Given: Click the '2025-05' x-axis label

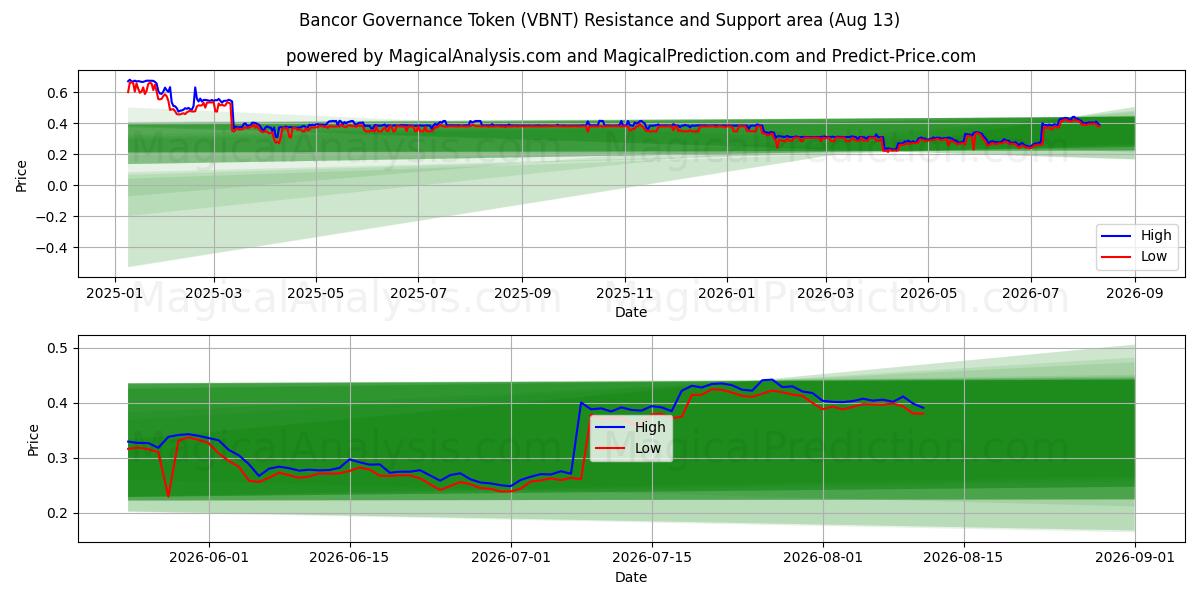Looking at the screenshot, I should pyautogui.click(x=316, y=295).
